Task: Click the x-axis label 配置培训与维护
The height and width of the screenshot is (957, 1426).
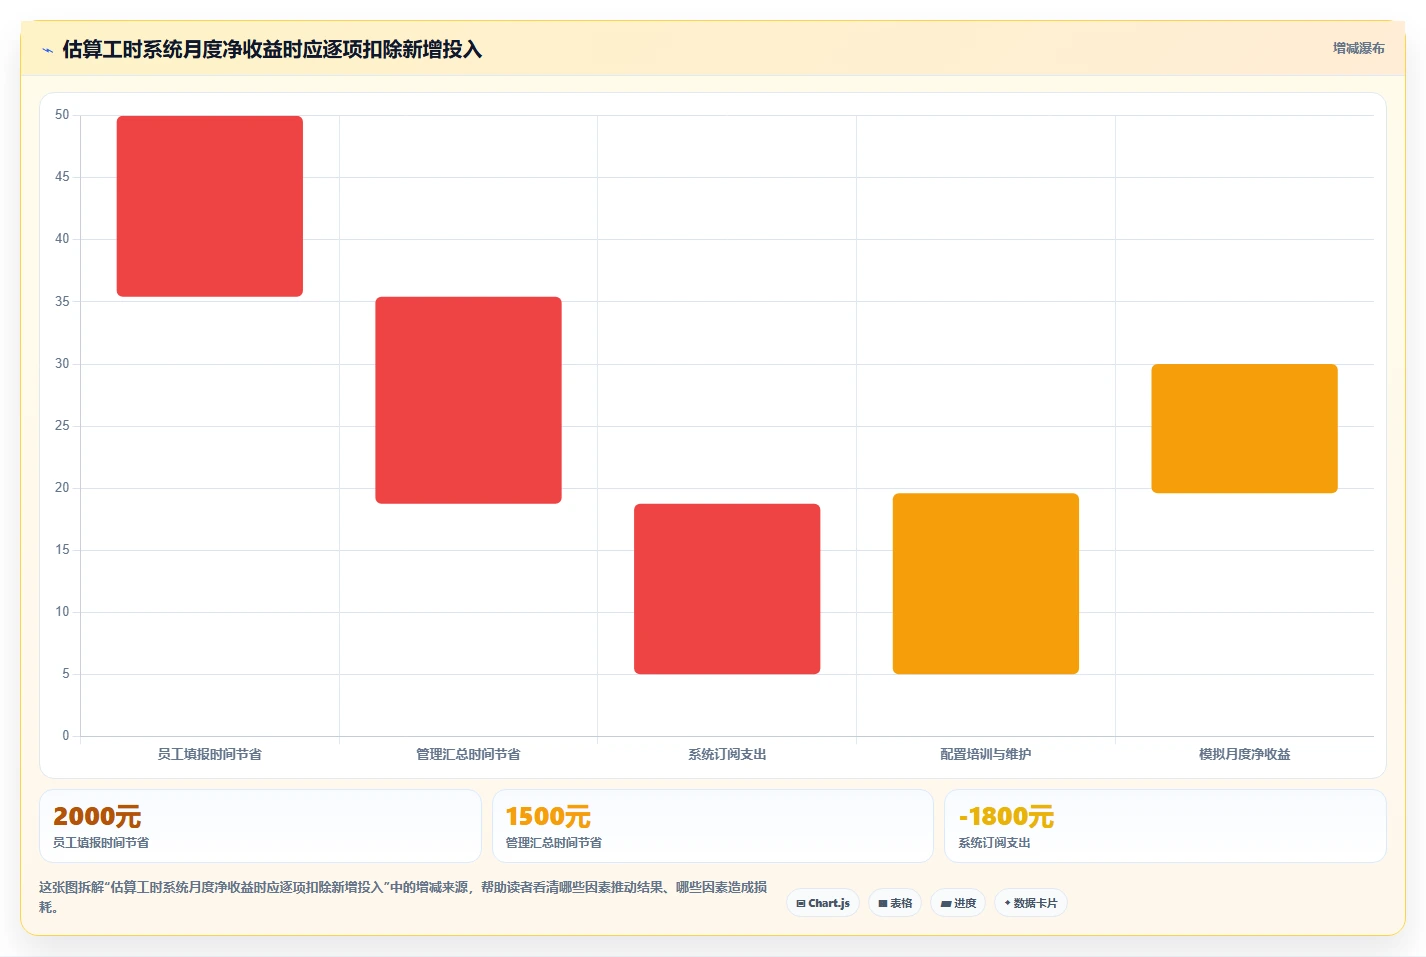Action: (x=986, y=754)
